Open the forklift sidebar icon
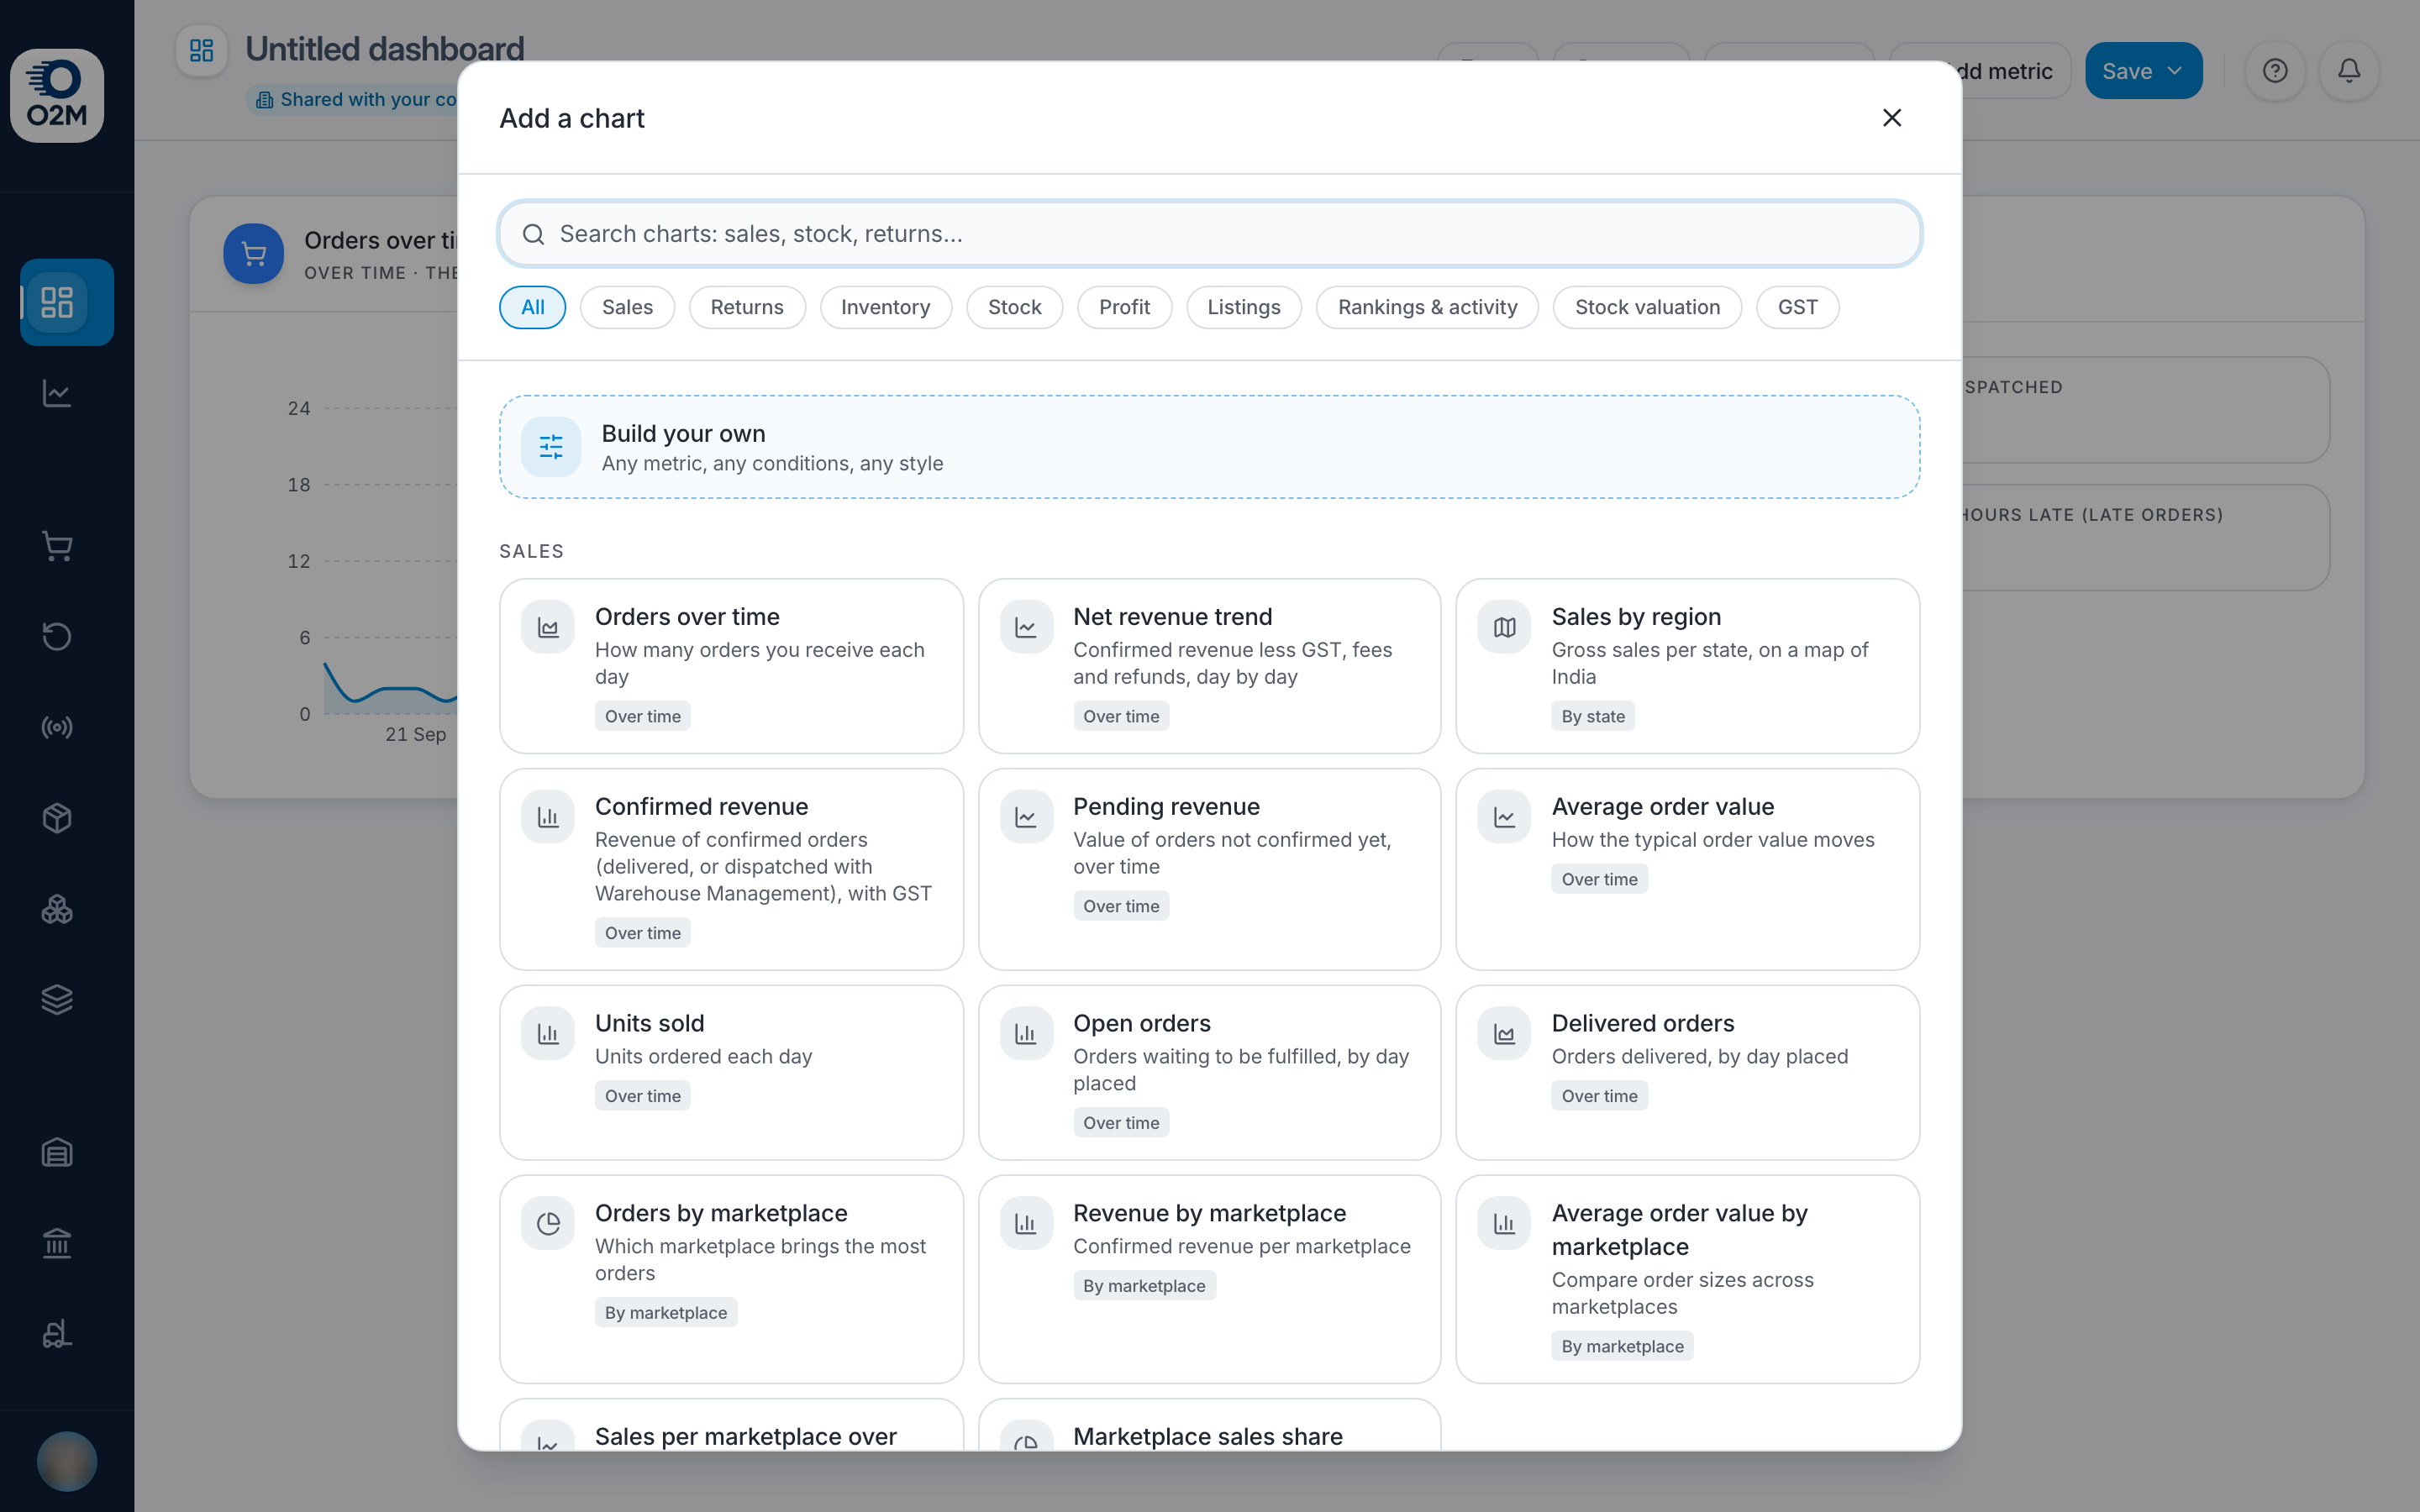The width and height of the screenshot is (2420, 1512). coord(57,1333)
